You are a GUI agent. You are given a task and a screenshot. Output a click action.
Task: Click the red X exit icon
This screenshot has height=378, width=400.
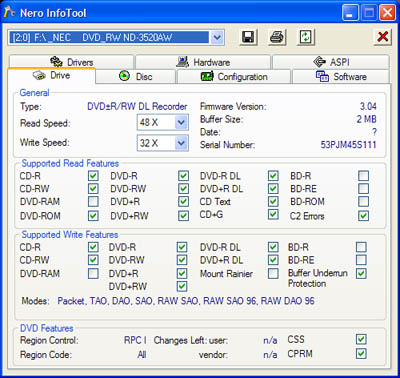coord(382,37)
